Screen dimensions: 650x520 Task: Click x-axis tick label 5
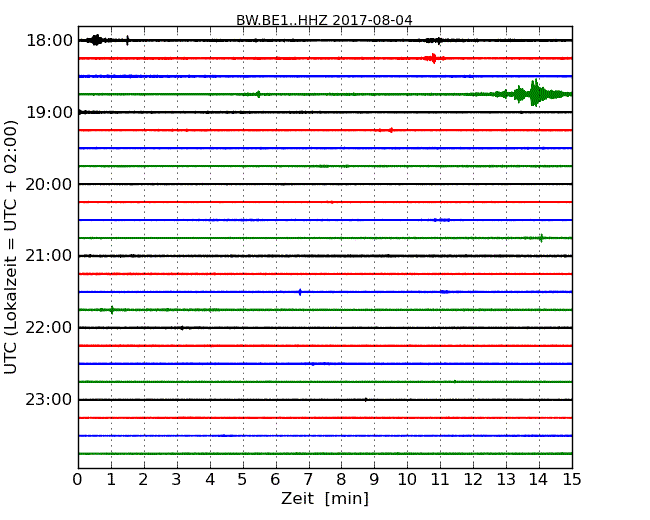[x=243, y=480]
